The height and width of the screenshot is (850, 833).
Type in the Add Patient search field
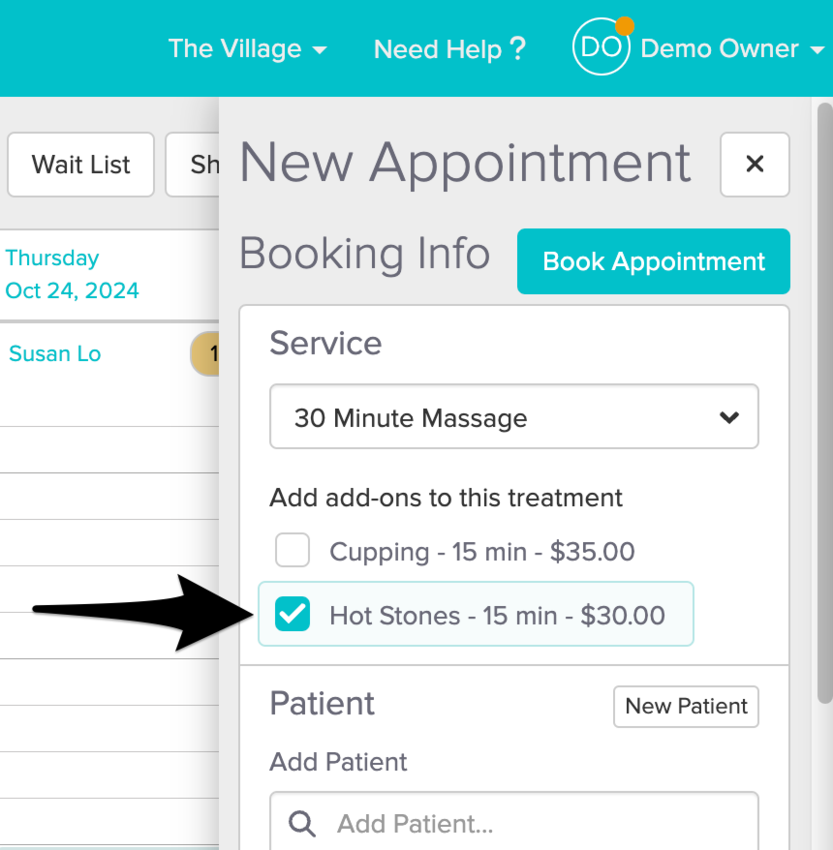[530, 823]
